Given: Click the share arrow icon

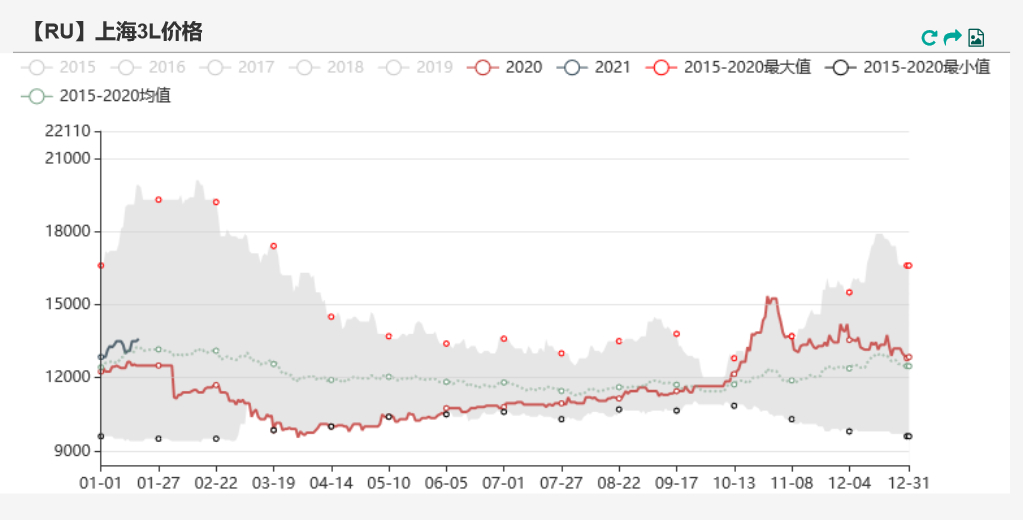Looking at the screenshot, I should coord(953,37).
